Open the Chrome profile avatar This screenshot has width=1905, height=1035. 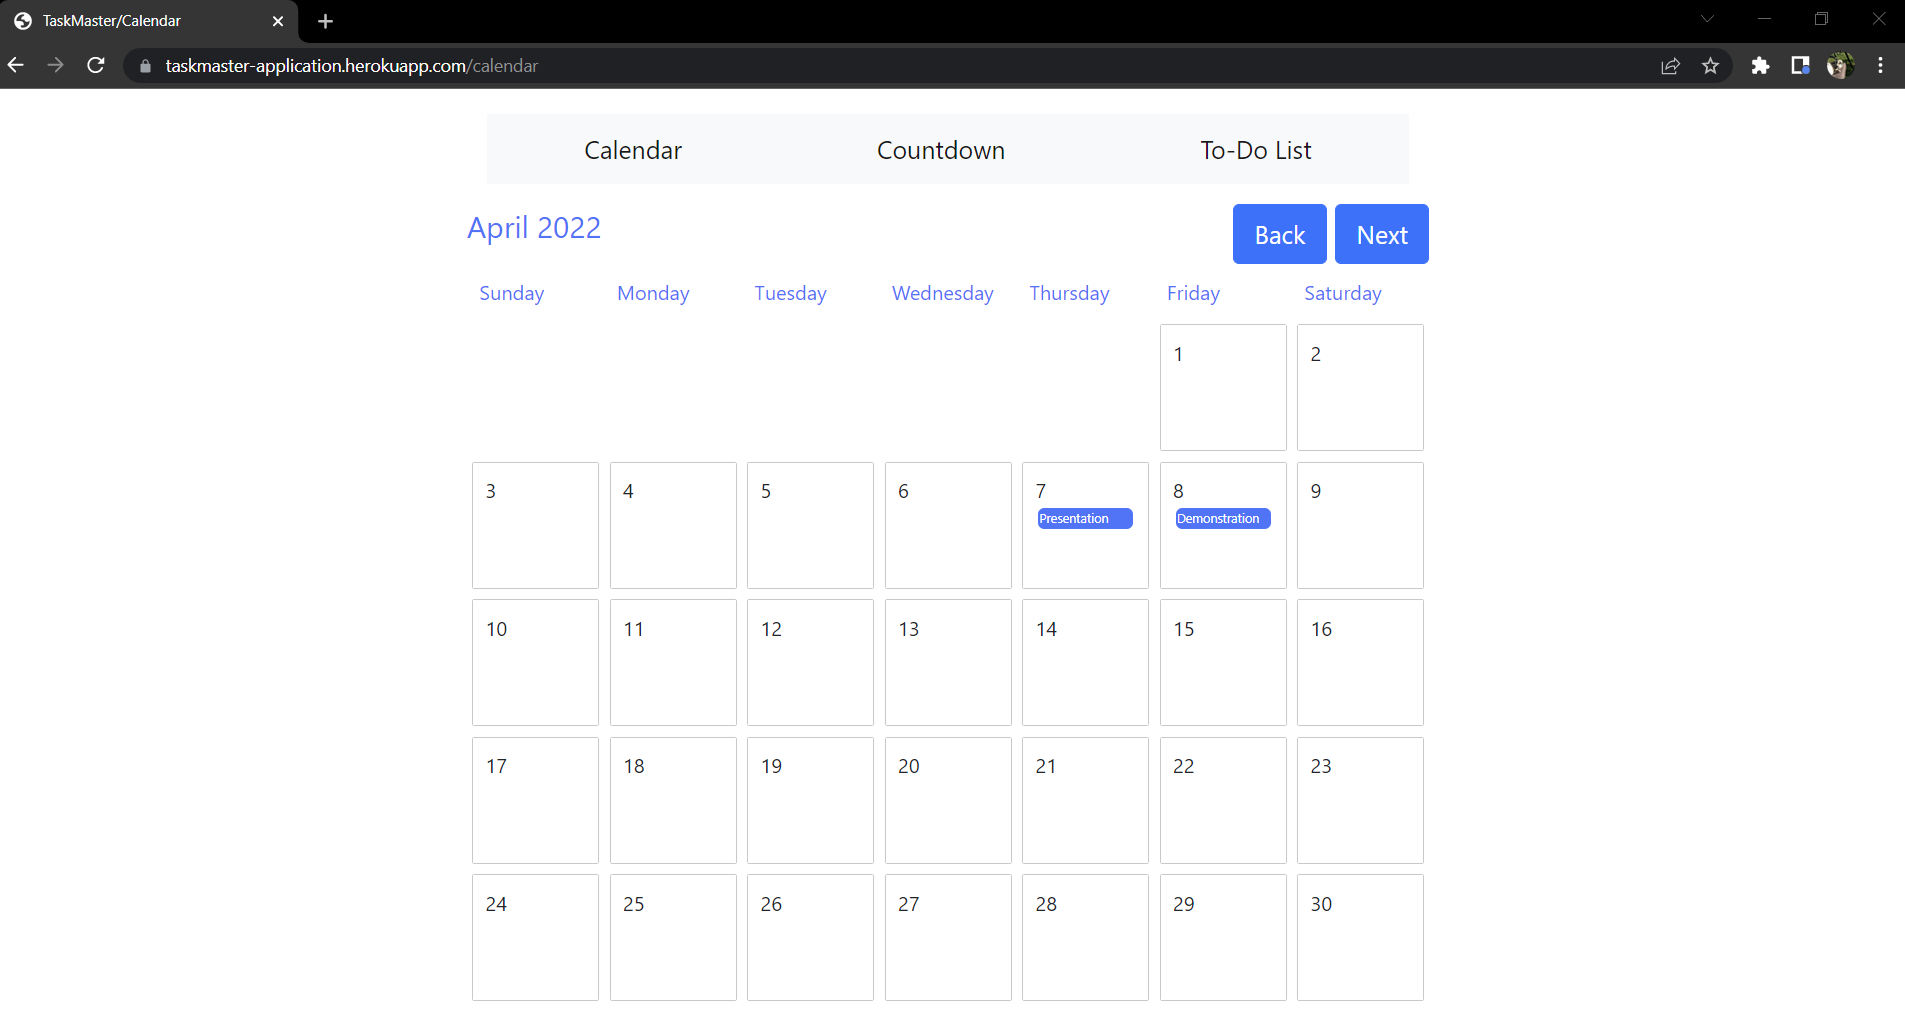[x=1840, y=66]
